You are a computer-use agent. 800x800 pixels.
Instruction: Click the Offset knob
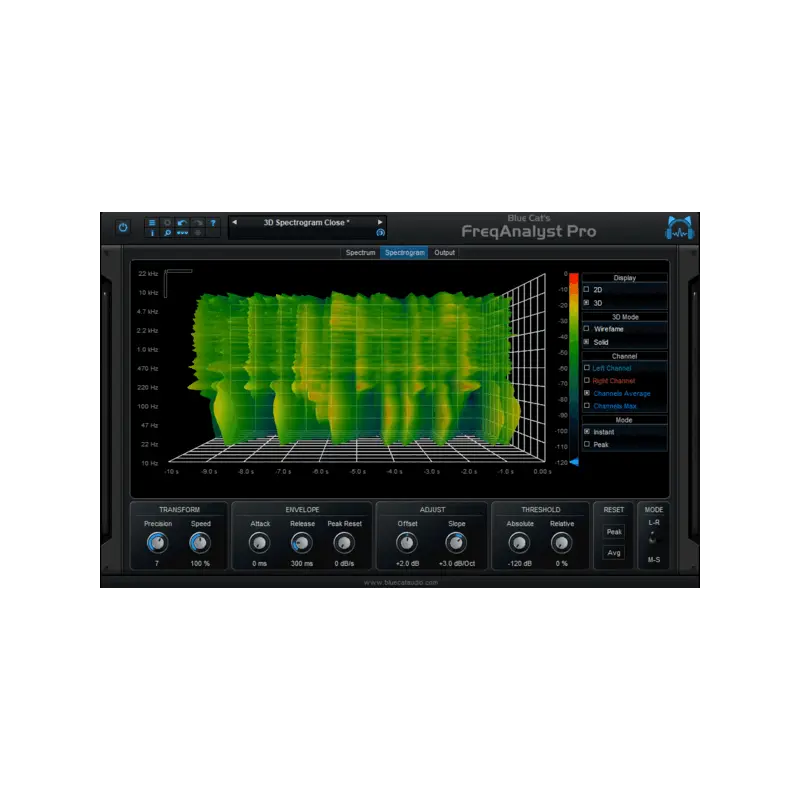(x=407, y=543)
